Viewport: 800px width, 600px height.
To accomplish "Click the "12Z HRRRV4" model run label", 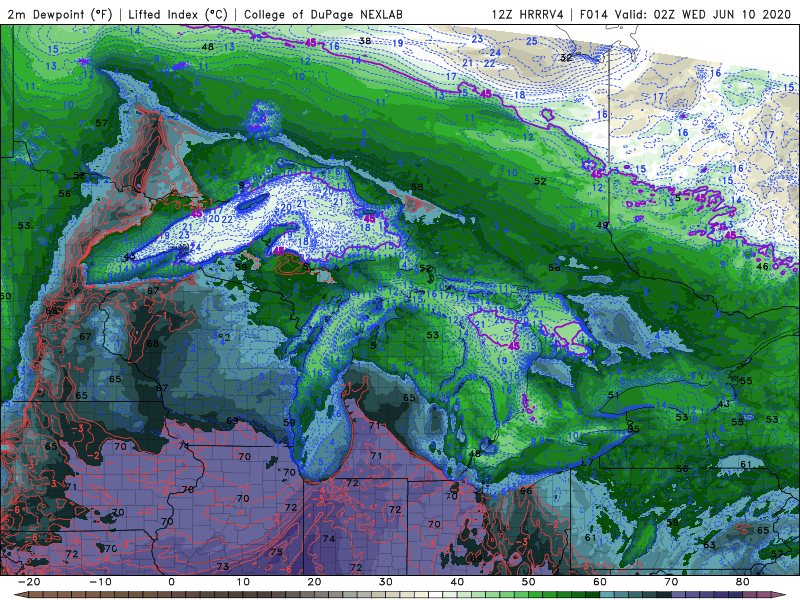I will [528, 14].
